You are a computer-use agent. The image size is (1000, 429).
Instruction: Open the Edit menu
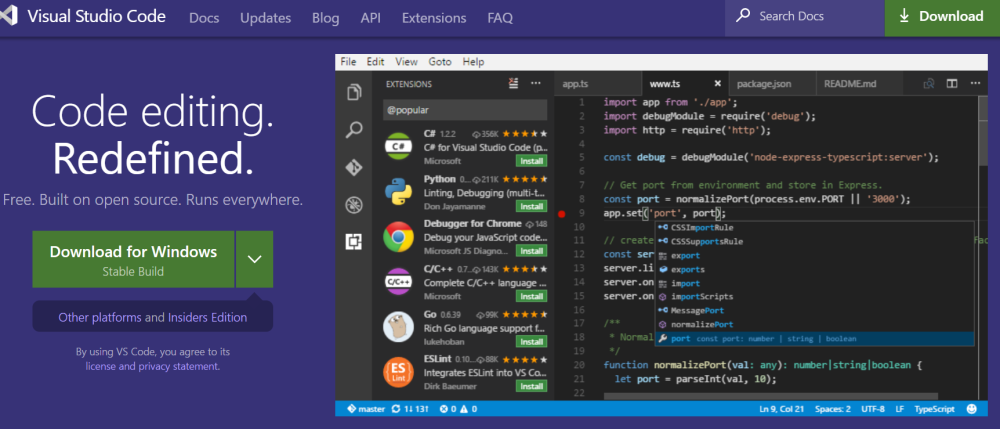click(x=376, y=62)
